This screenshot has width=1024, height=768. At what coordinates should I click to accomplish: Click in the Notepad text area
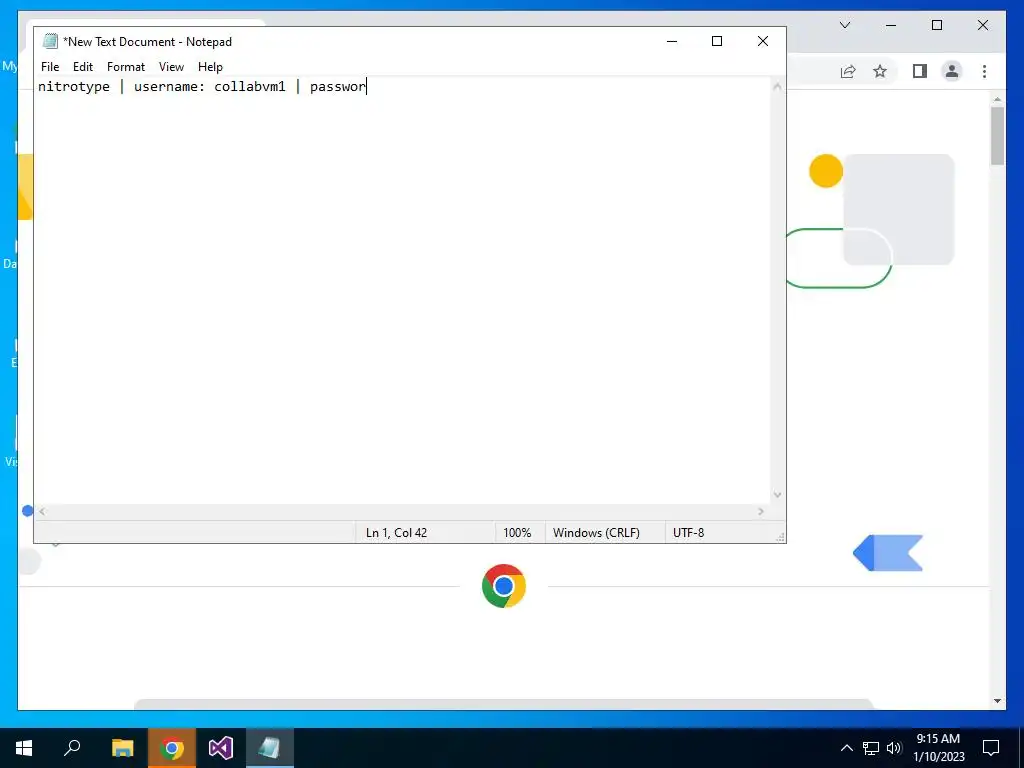pyautogui.click(x=402, y=291)
